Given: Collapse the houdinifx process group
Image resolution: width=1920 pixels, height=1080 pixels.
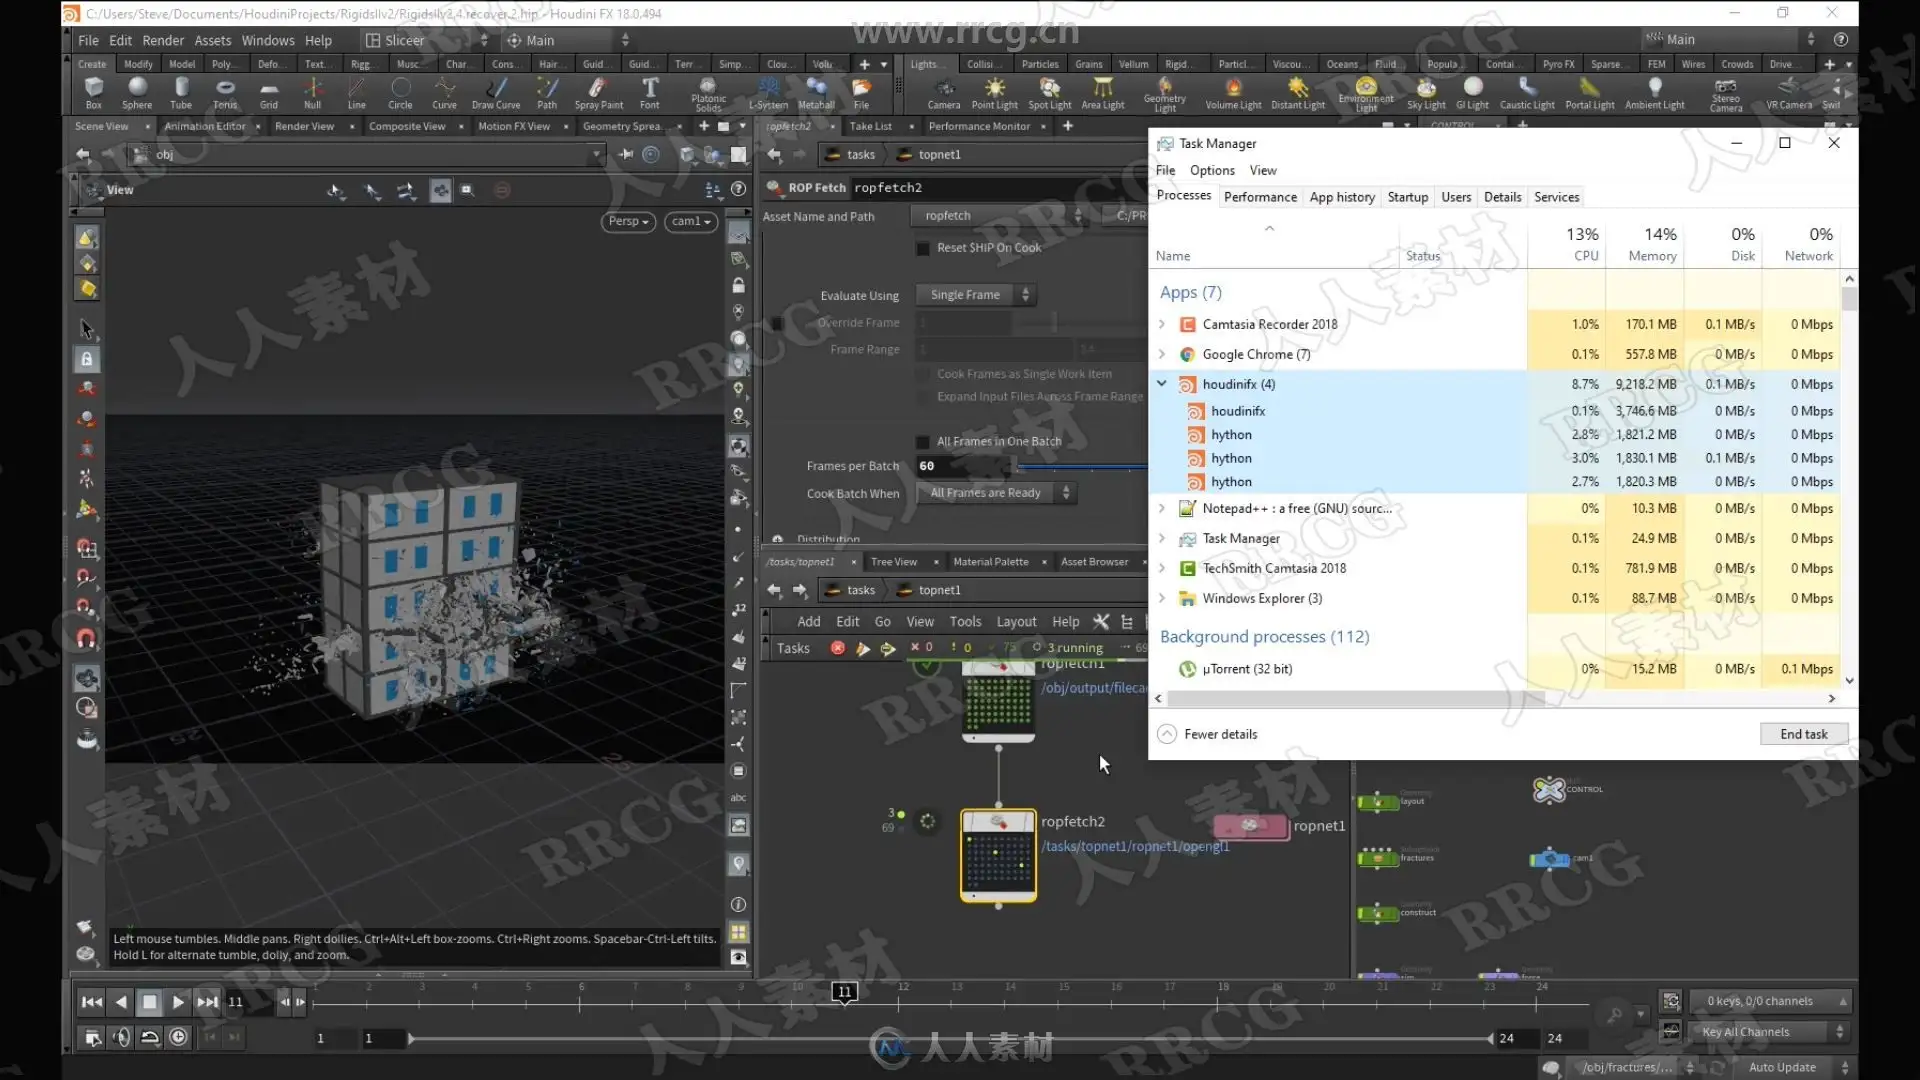Looking at the screenshot, I should pyautogui.click(x=1162, y=384).
